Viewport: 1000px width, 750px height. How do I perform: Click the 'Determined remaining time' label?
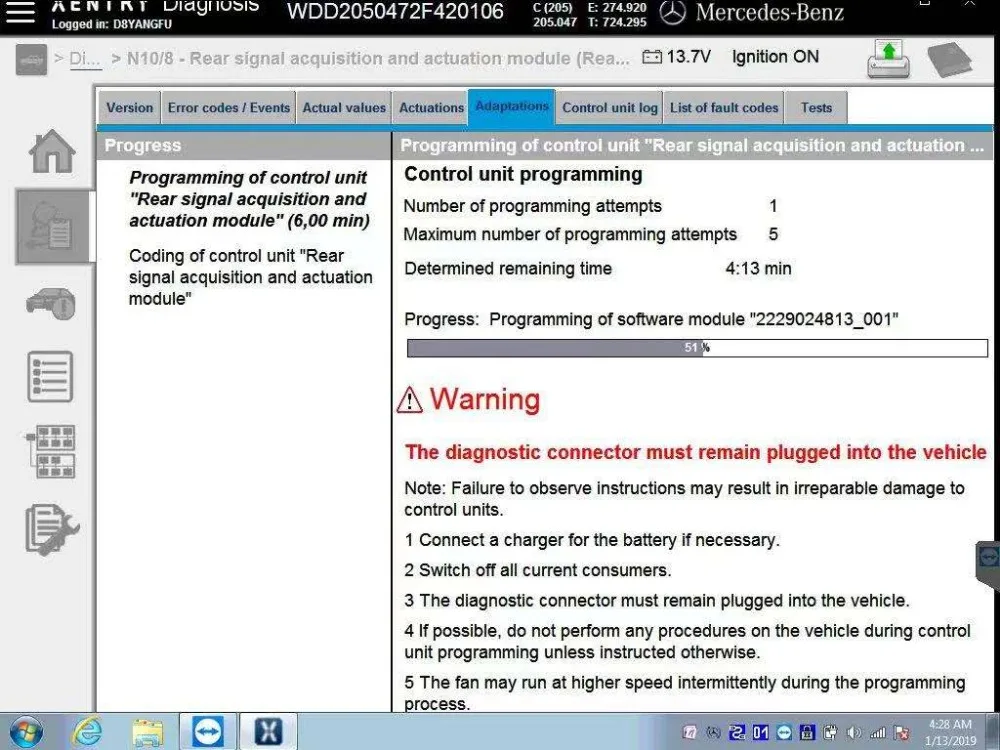click(508, 268)
